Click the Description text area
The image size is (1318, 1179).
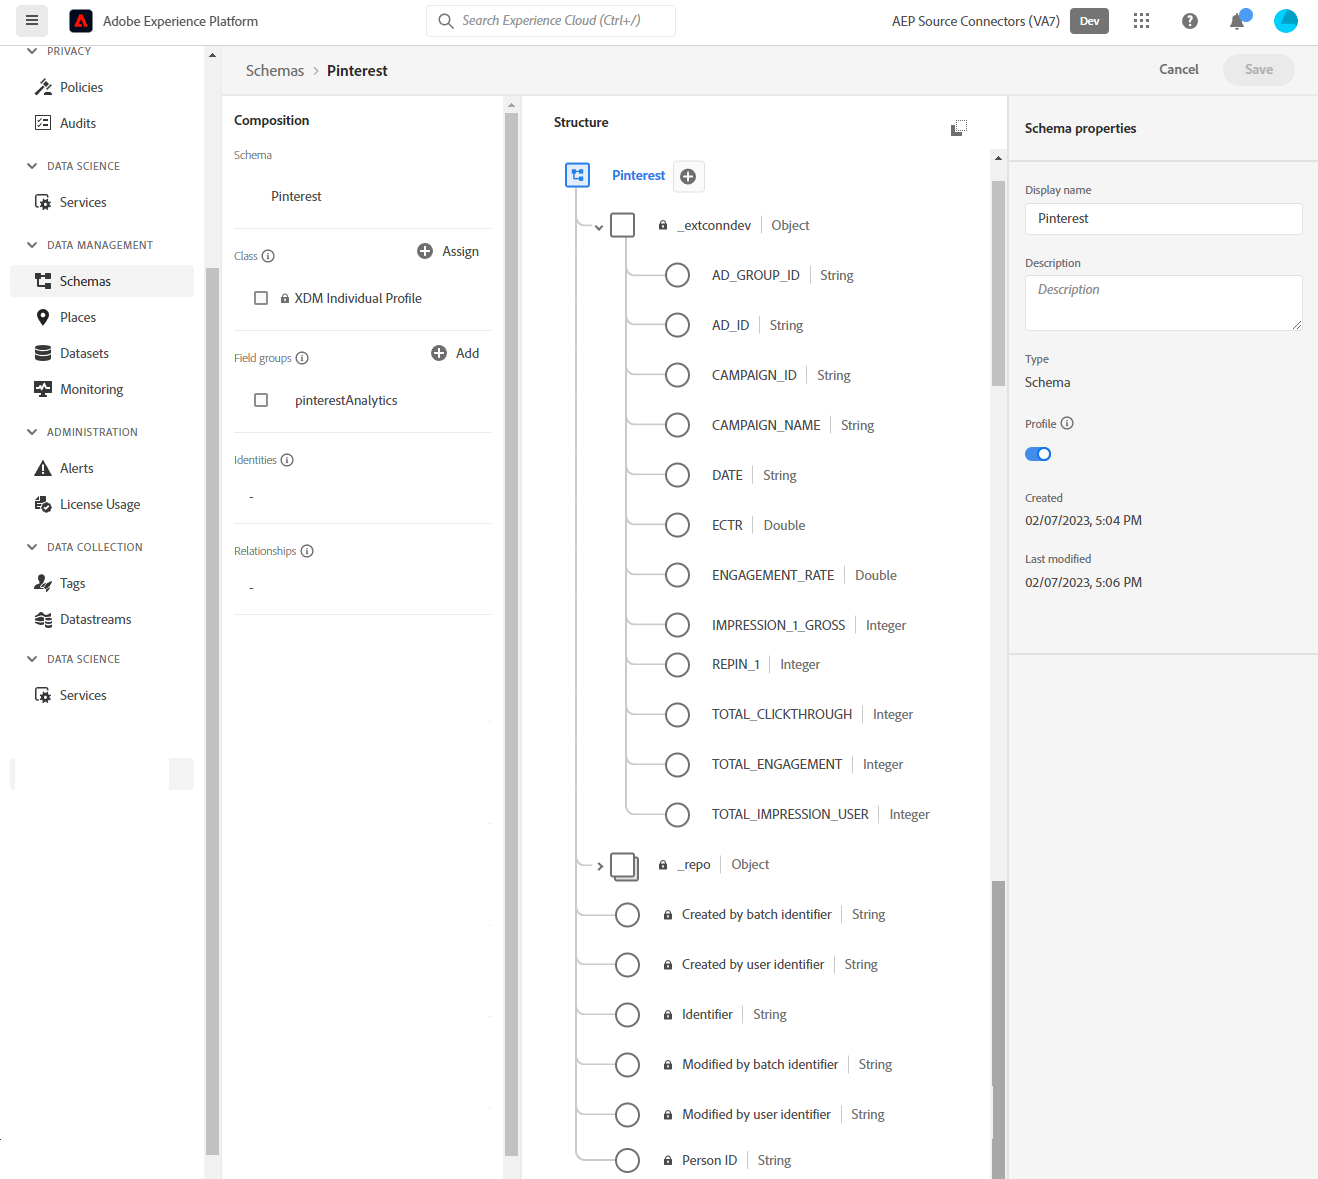tap(1164, 303)
